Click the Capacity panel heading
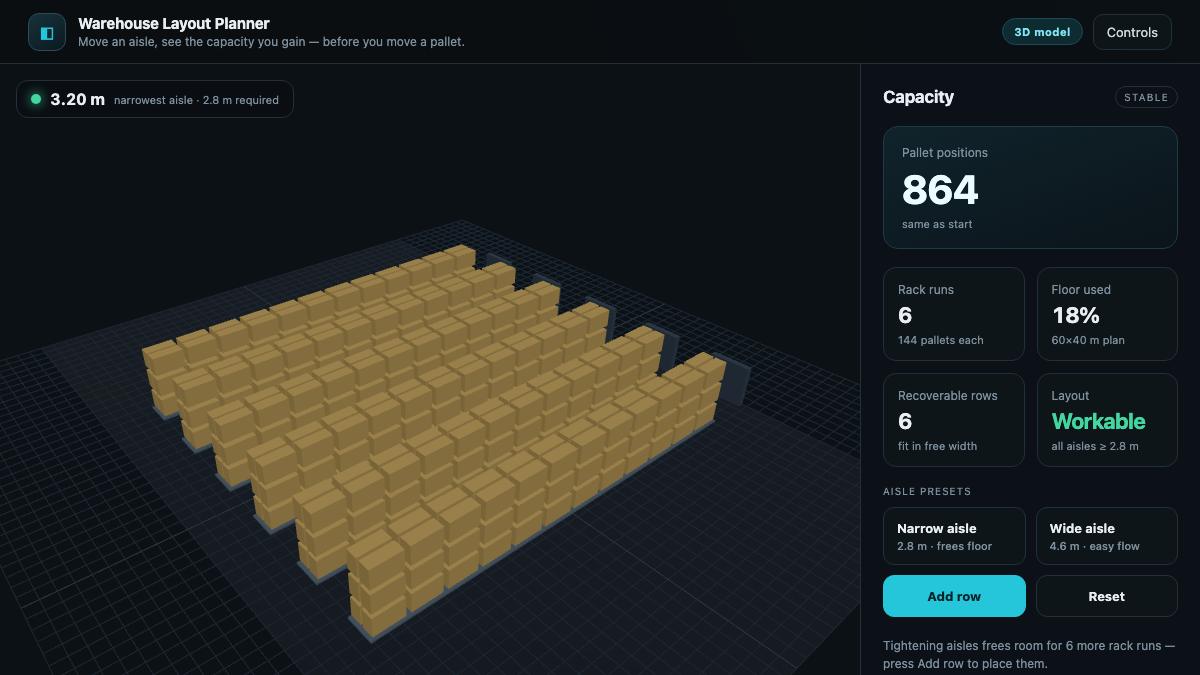The image size is (1200, 675). coord(918,97)
